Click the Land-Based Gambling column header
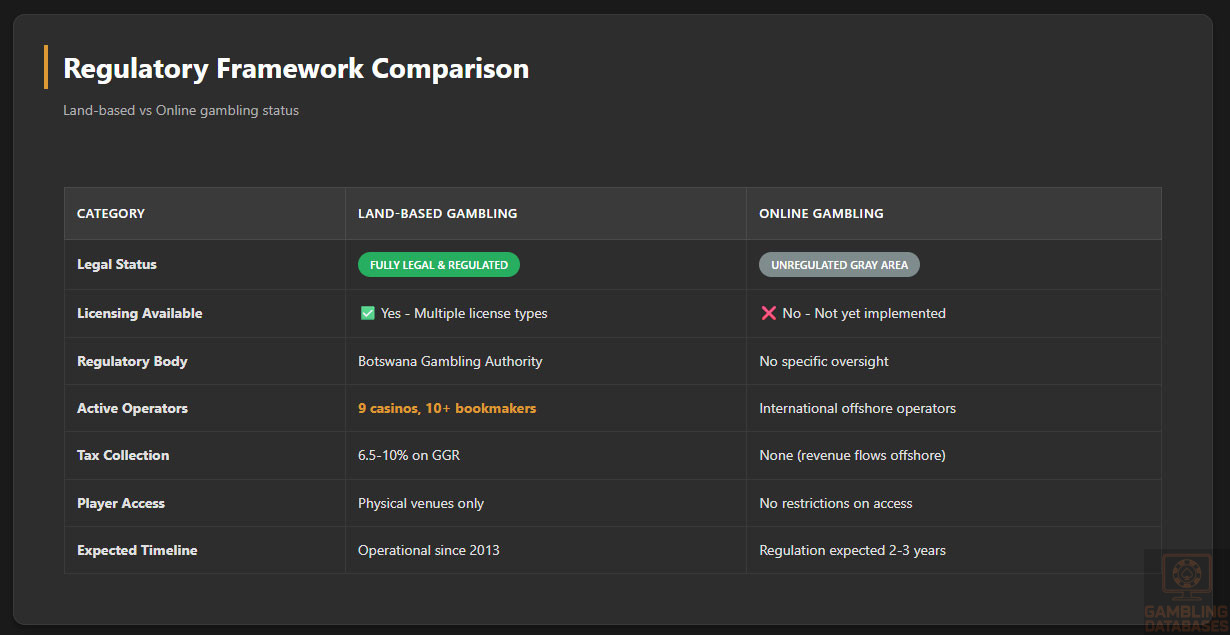The height and width of the screenshot is (635, 1230). point(437,213)
